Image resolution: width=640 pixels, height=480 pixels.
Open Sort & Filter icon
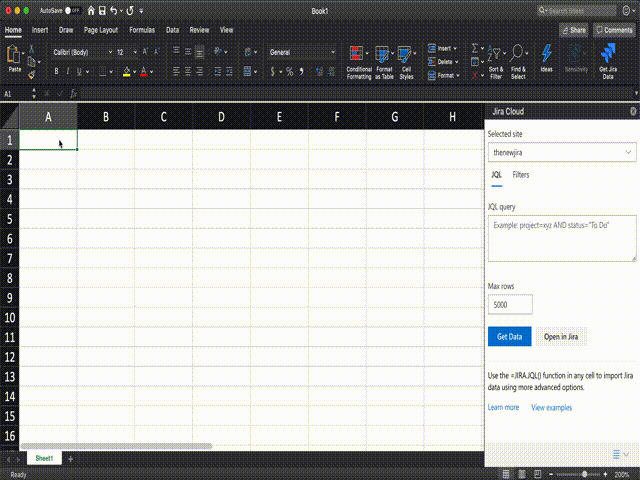pos(495,53)
